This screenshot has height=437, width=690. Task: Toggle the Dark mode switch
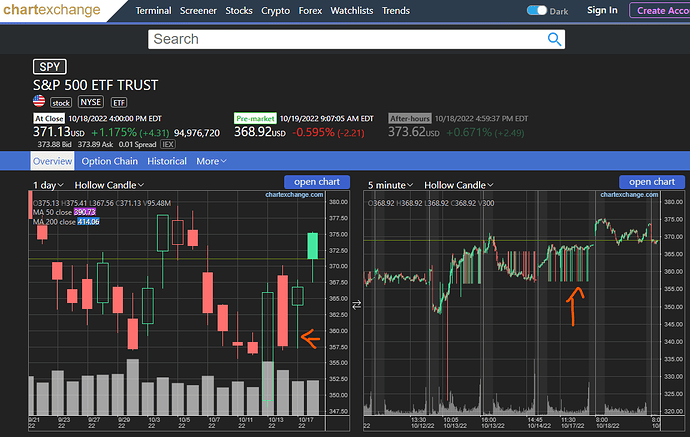(536, 11)
